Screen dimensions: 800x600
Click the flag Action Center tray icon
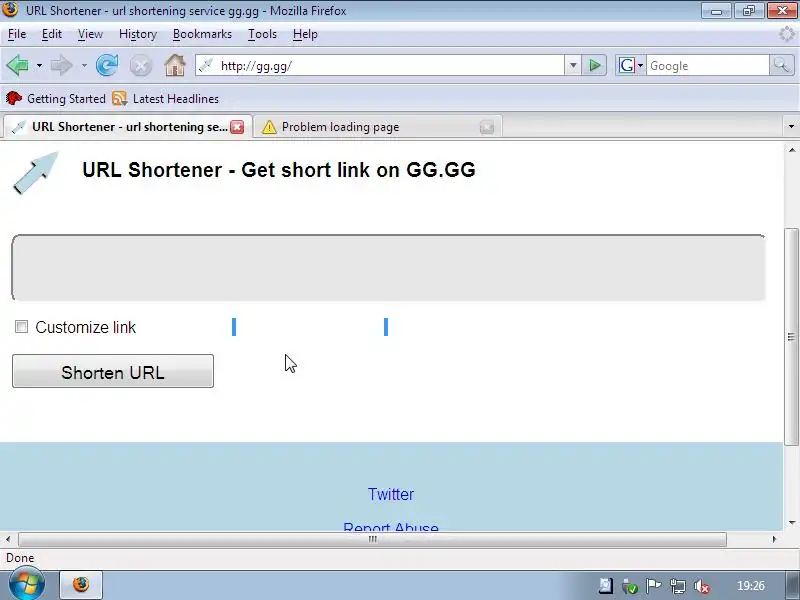[x=654, y=586]
